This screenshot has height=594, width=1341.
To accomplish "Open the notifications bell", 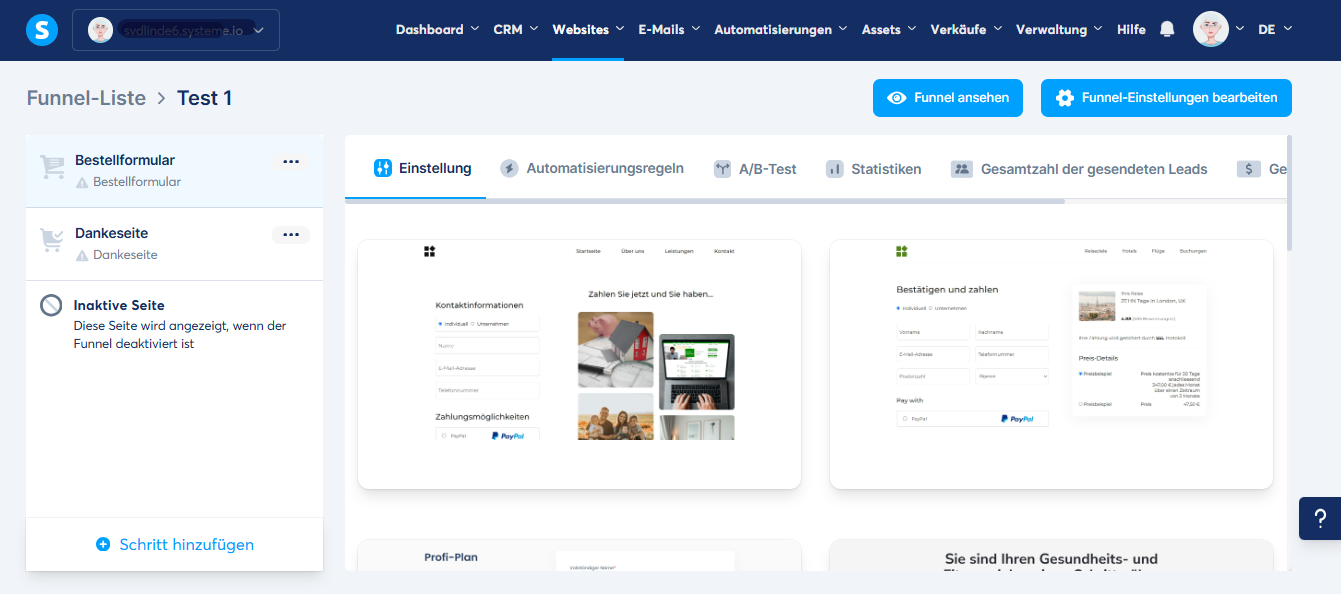I will (1167, 30).
